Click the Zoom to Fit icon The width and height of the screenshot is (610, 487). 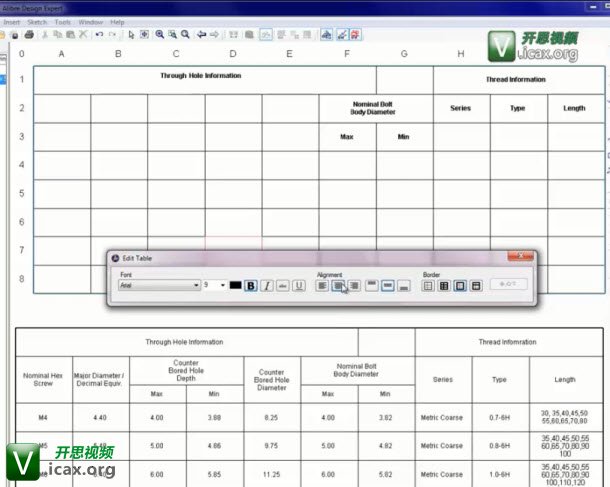pos(144,35)
